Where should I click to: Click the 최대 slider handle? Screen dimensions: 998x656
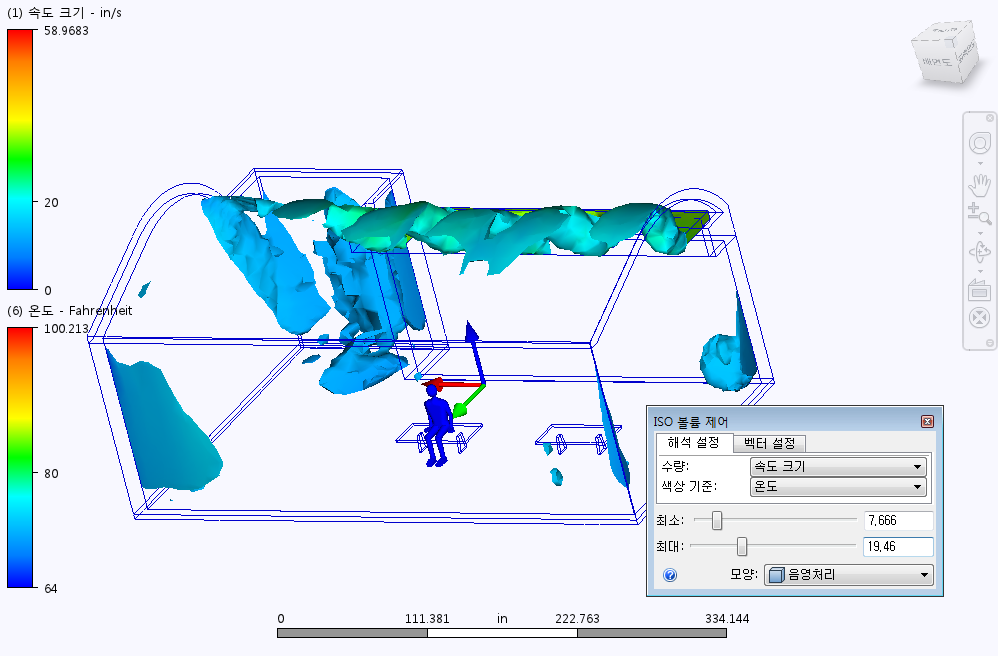(x=741, y=547)
